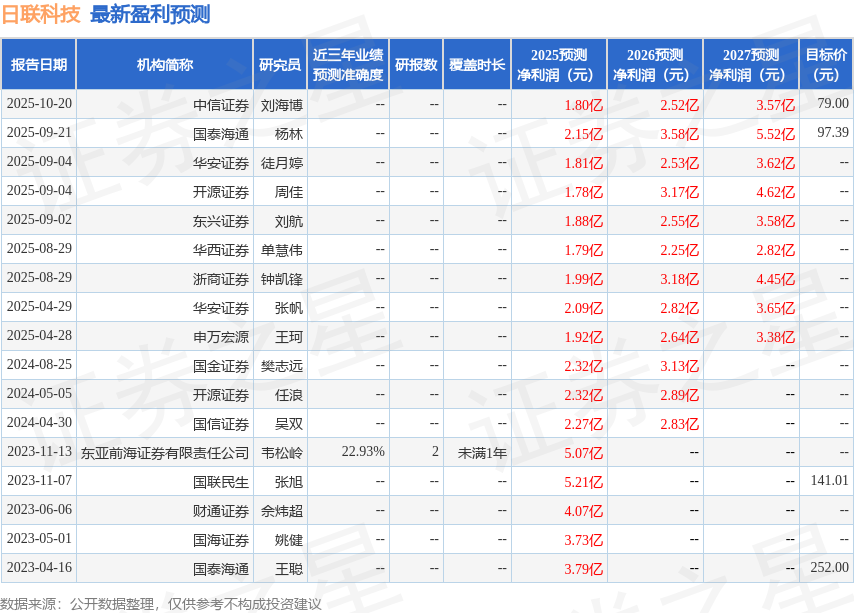Select the 近三年业绩预测准确度 column header
Screen dimensions: 854x613
348,64
